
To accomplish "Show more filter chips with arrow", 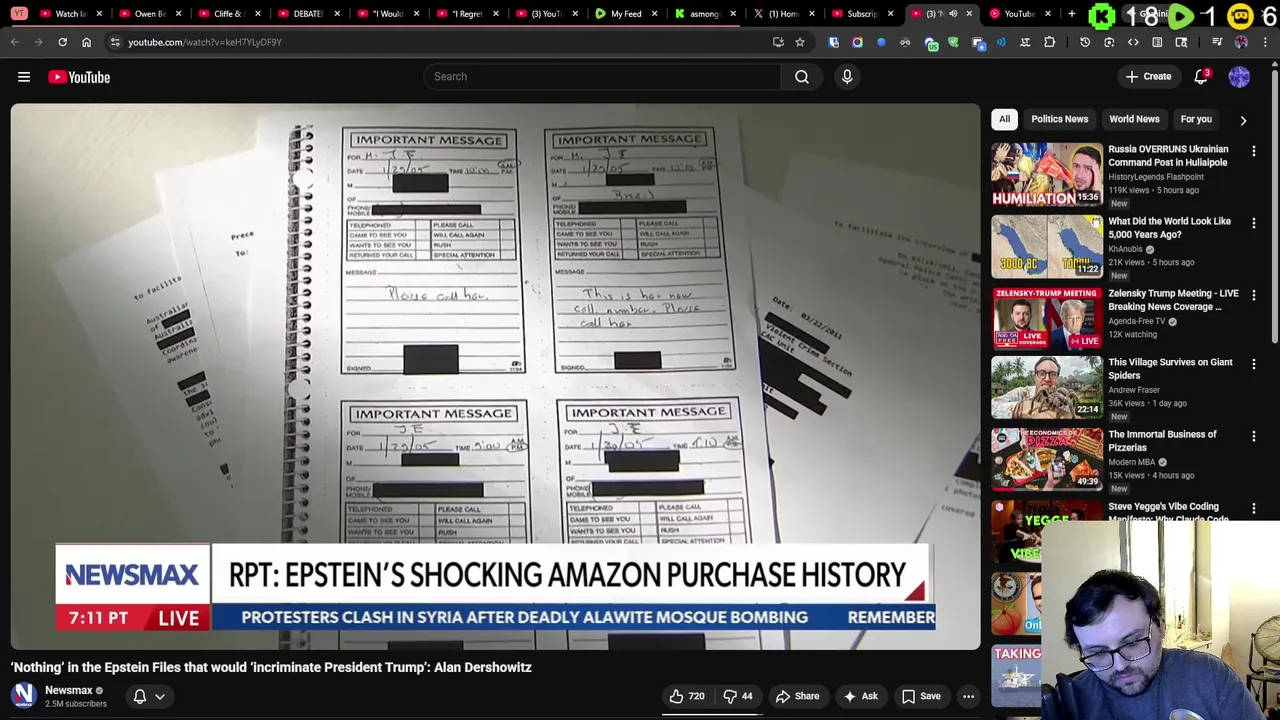I will (x=1243, y=120).
